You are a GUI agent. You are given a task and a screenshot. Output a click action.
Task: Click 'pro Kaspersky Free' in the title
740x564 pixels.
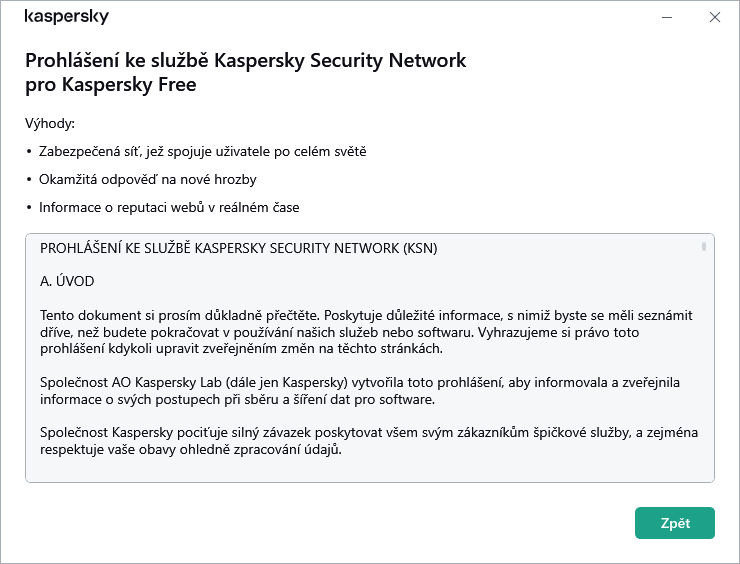point(110,85)
